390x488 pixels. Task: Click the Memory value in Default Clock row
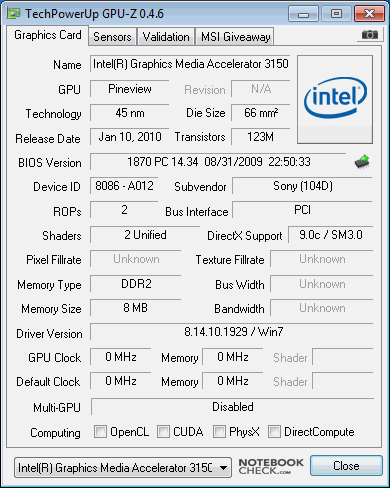click(x=233, y=381)
